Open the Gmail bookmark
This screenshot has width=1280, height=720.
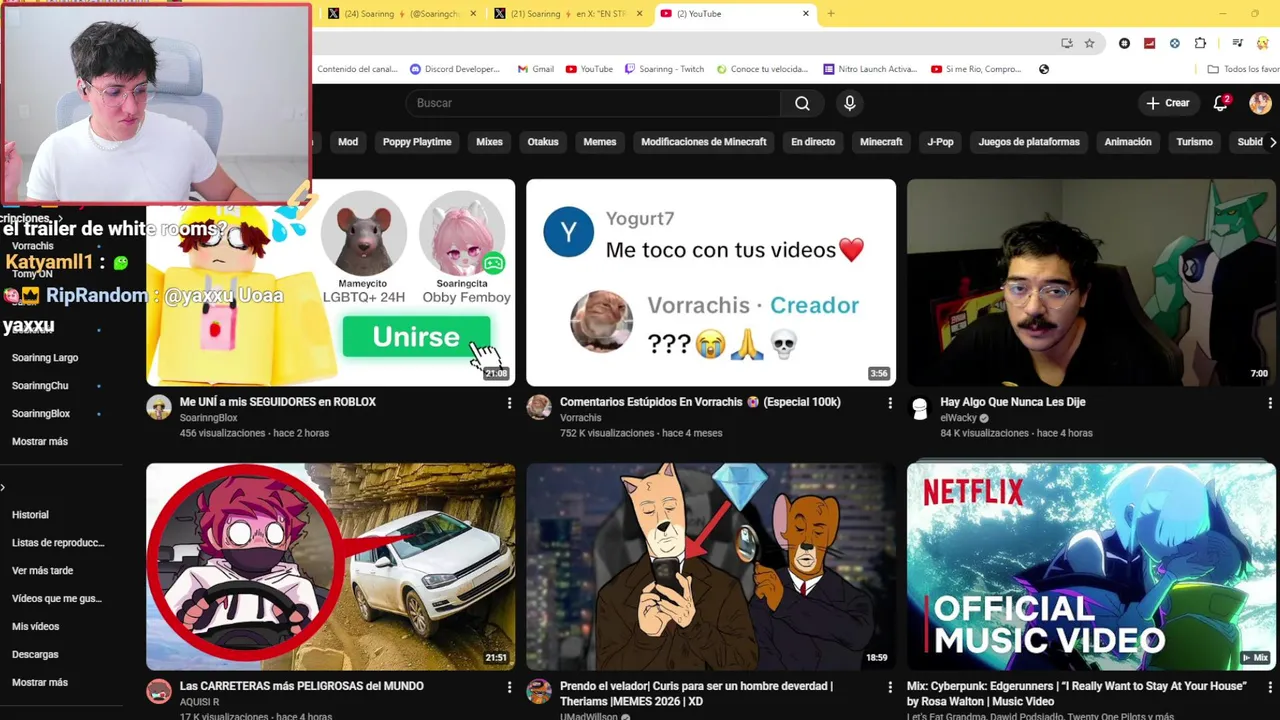point(535,69)
